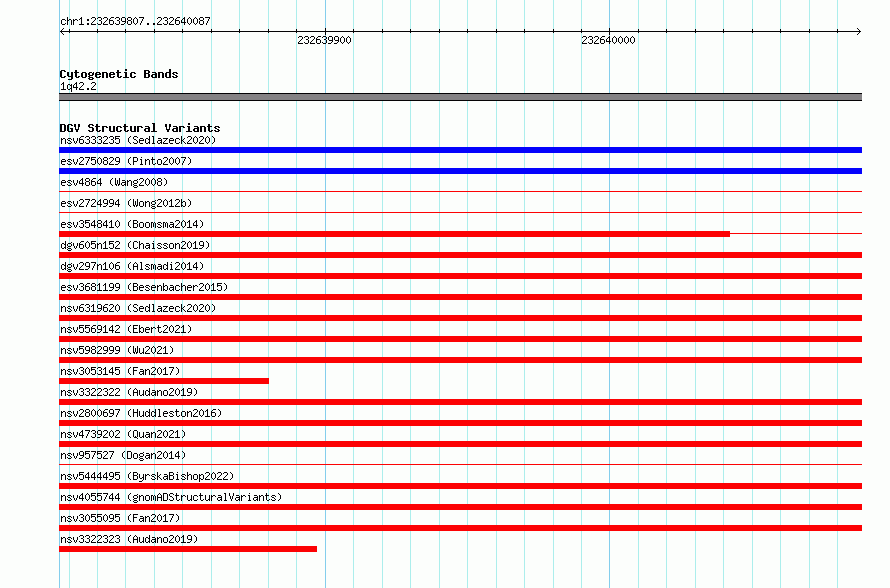Screen dimensions: 890x588
Task: Click the red bar for nsv4739202
Action: click(460, 444)
